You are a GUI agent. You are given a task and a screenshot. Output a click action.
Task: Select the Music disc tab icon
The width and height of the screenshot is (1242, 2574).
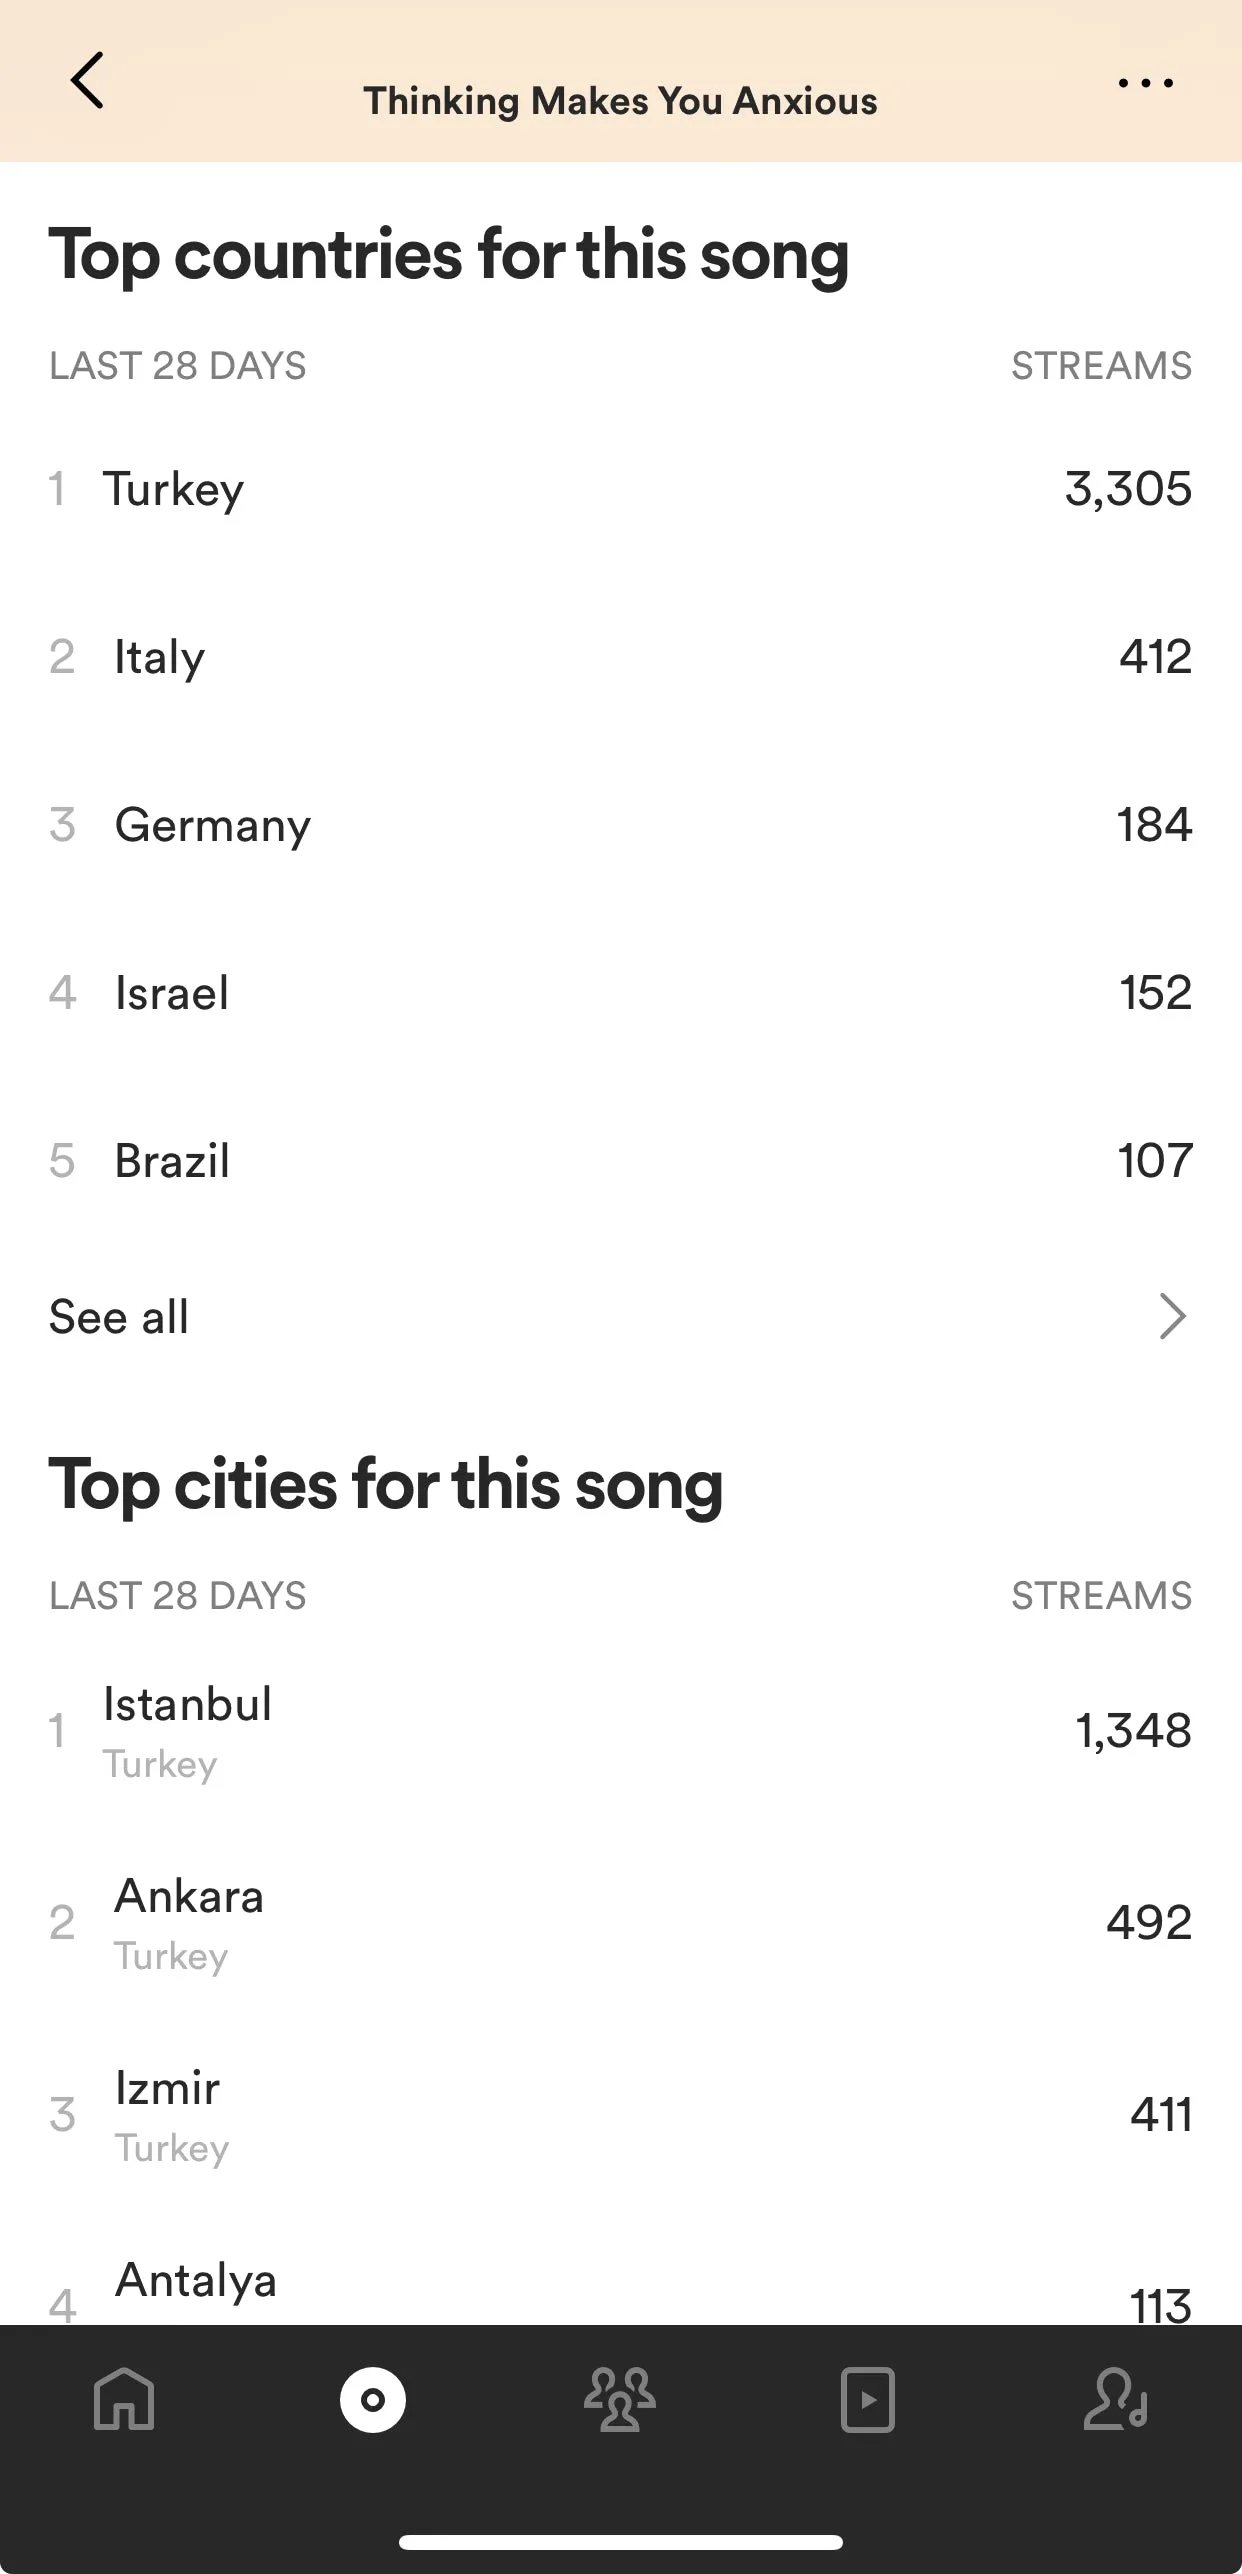click(x=372, y=2399)
